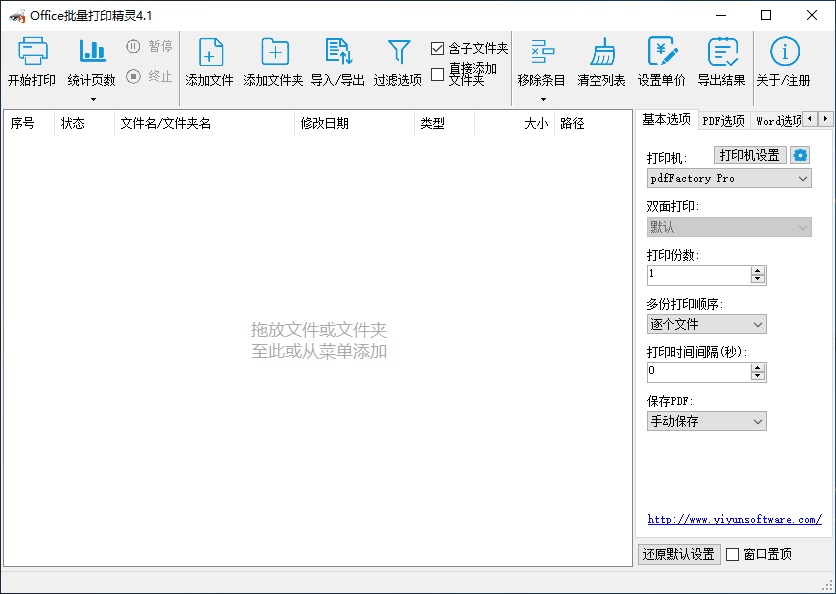Click the 开始打印 printer icon
This screenshot has height=594, width=836.
pyautogui.click(x=32, y=53)
